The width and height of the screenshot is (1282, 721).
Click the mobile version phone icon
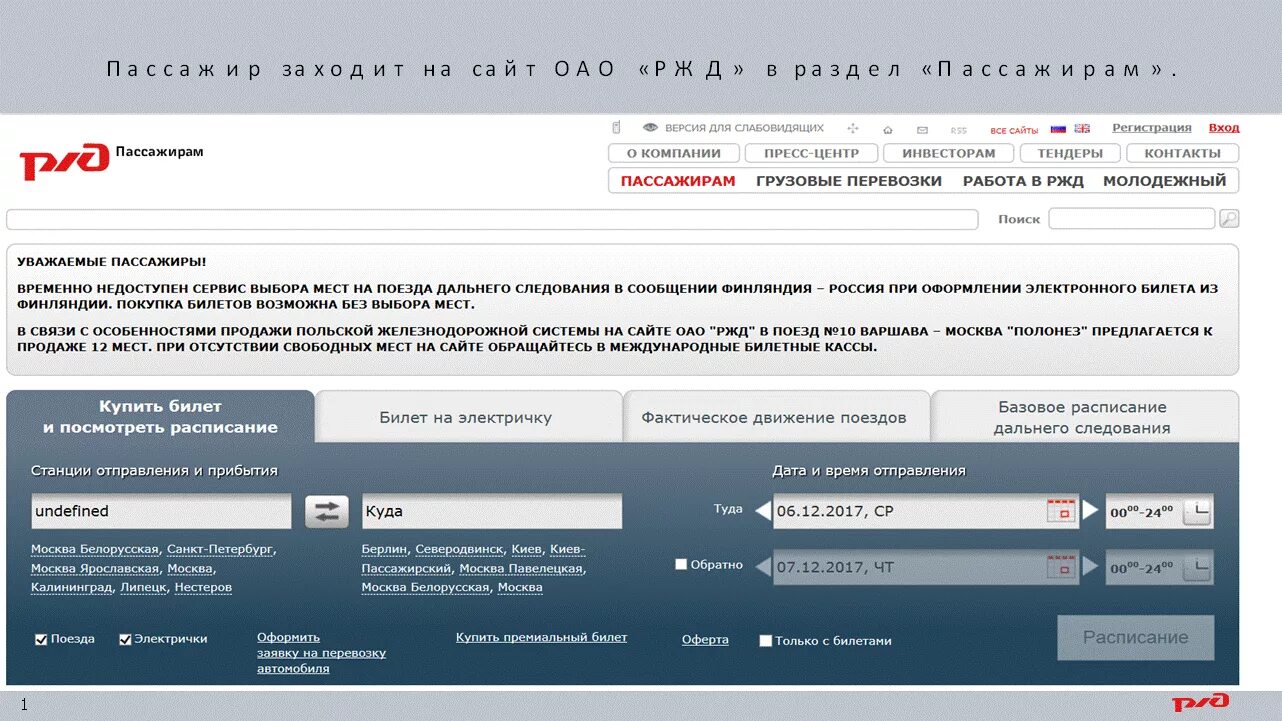click(x=617, y=128)
